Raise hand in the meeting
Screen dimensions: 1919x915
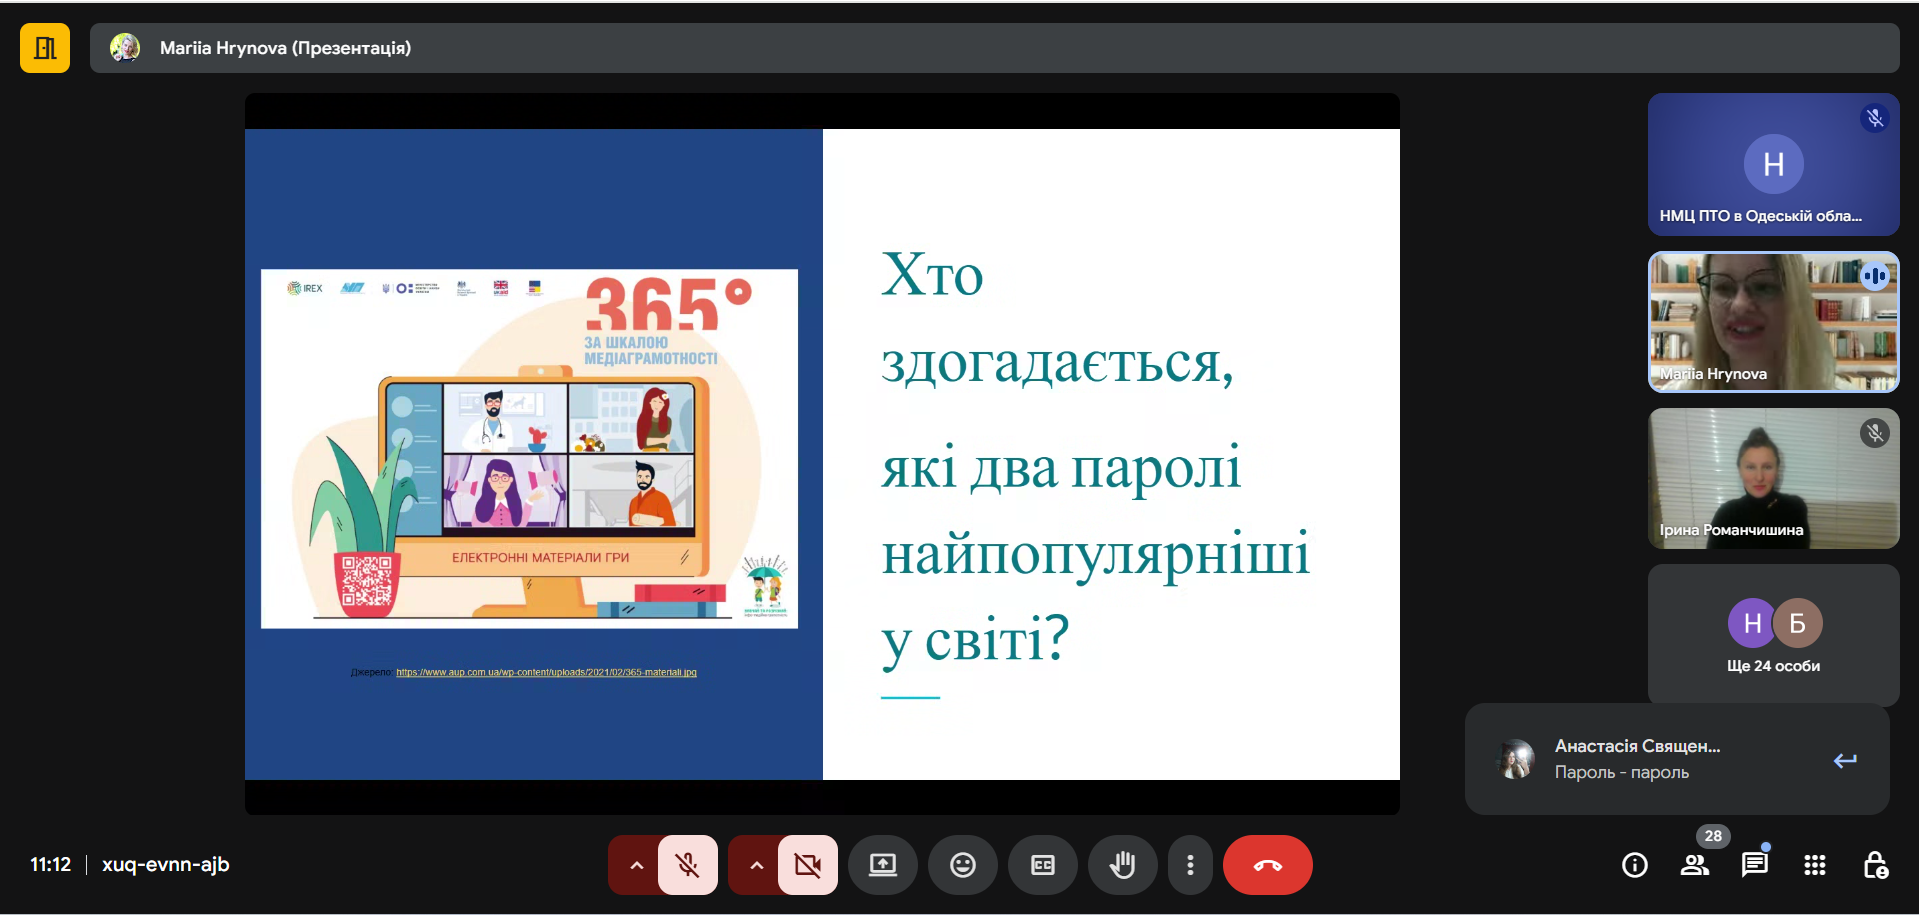[x=1122, y=865]
